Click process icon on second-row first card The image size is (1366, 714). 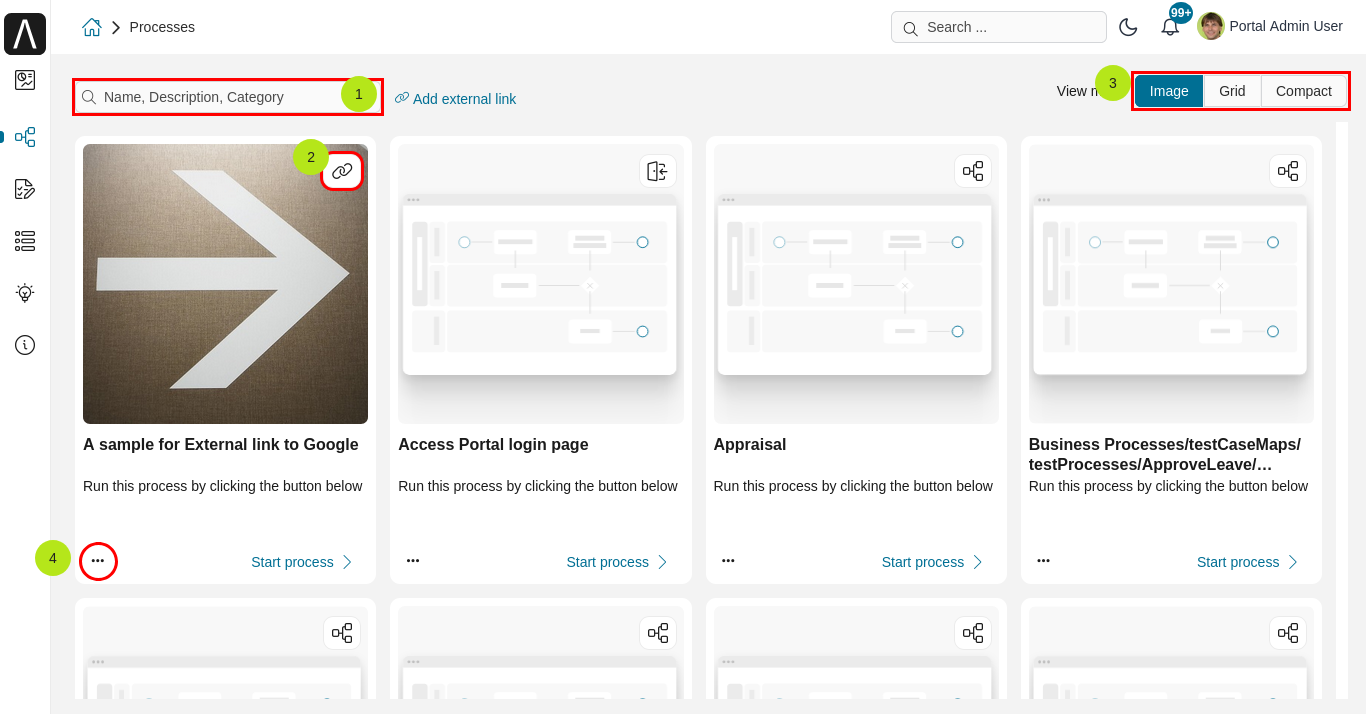click(342, 633)
